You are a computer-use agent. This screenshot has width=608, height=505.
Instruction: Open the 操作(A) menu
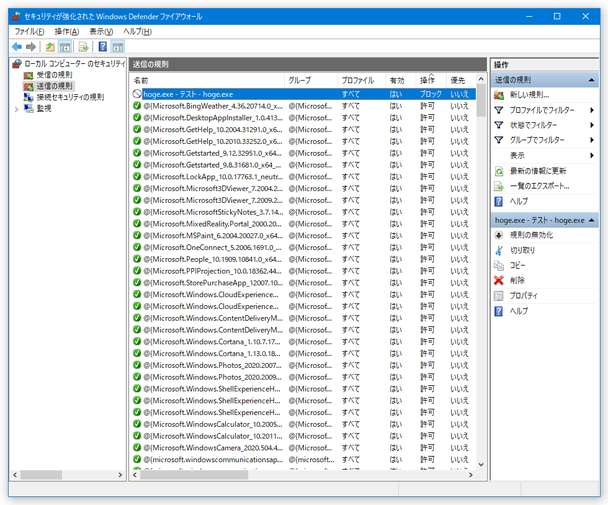coord(67,32)
